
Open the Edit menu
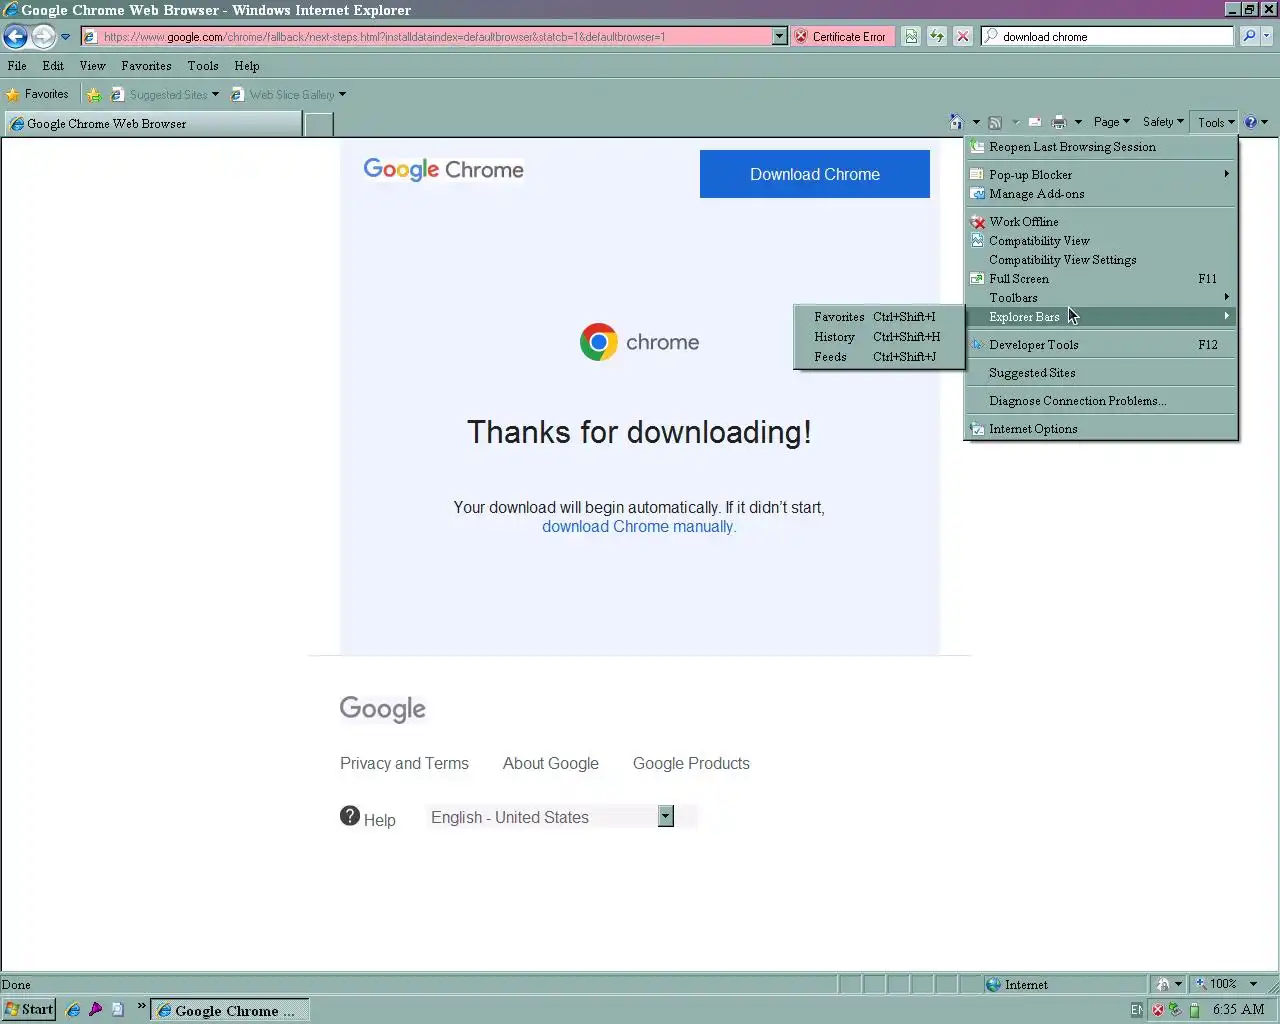tap(53, 66)
